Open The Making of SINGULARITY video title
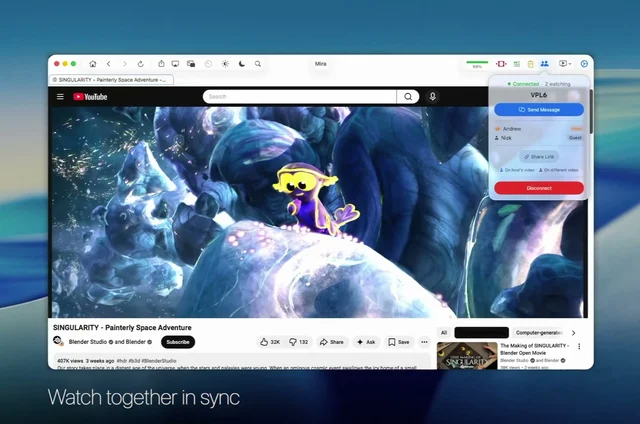Screen dimensions: 640x424 click(535, 349)
